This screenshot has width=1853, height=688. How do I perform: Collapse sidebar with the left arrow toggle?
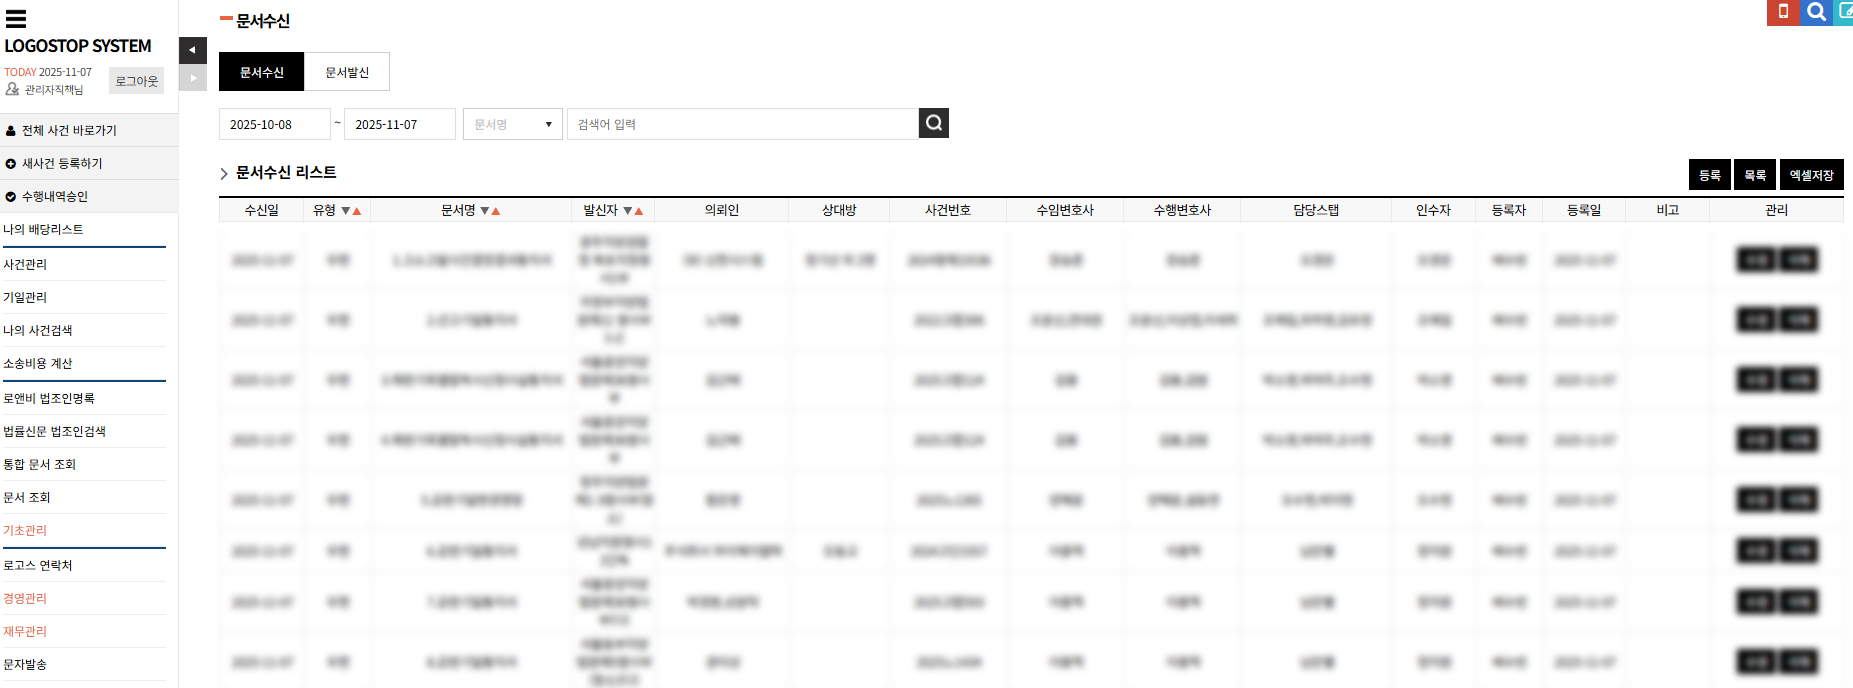pyautogui.click(x=192, y=50)
